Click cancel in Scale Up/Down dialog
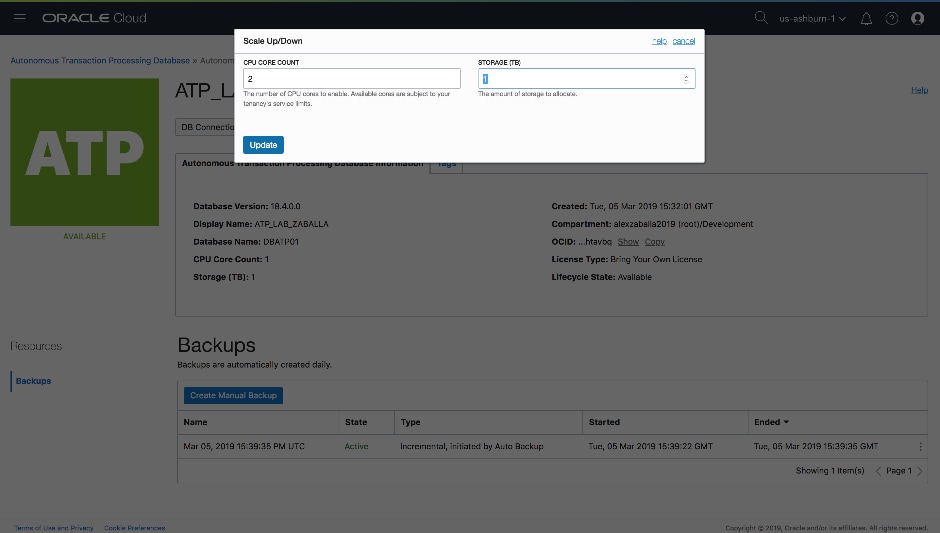 (684, 41)
